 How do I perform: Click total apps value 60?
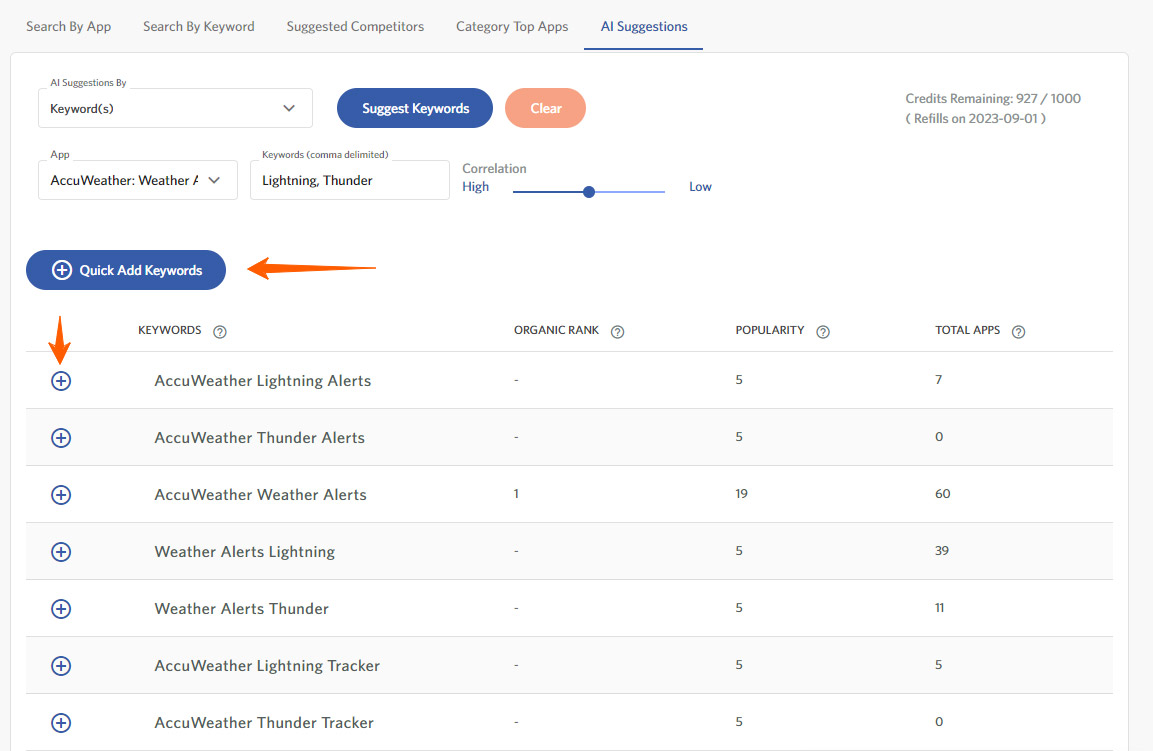943,494
